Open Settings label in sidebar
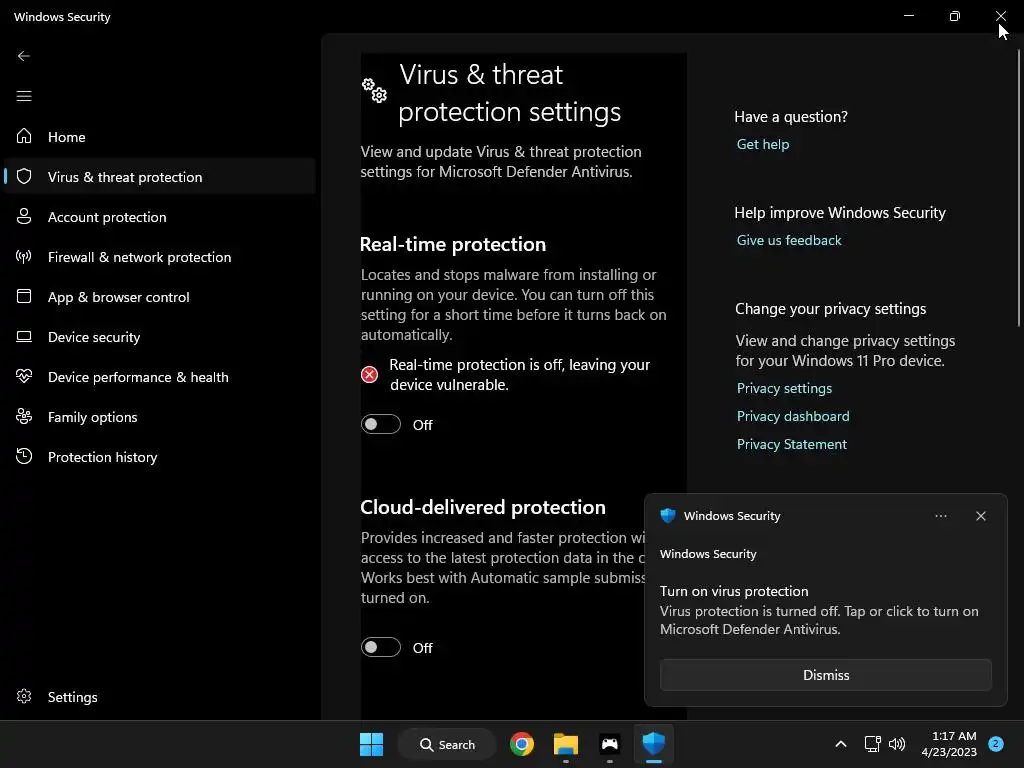The height and width of the screenshot is (768, 1024). click(72, 697)
